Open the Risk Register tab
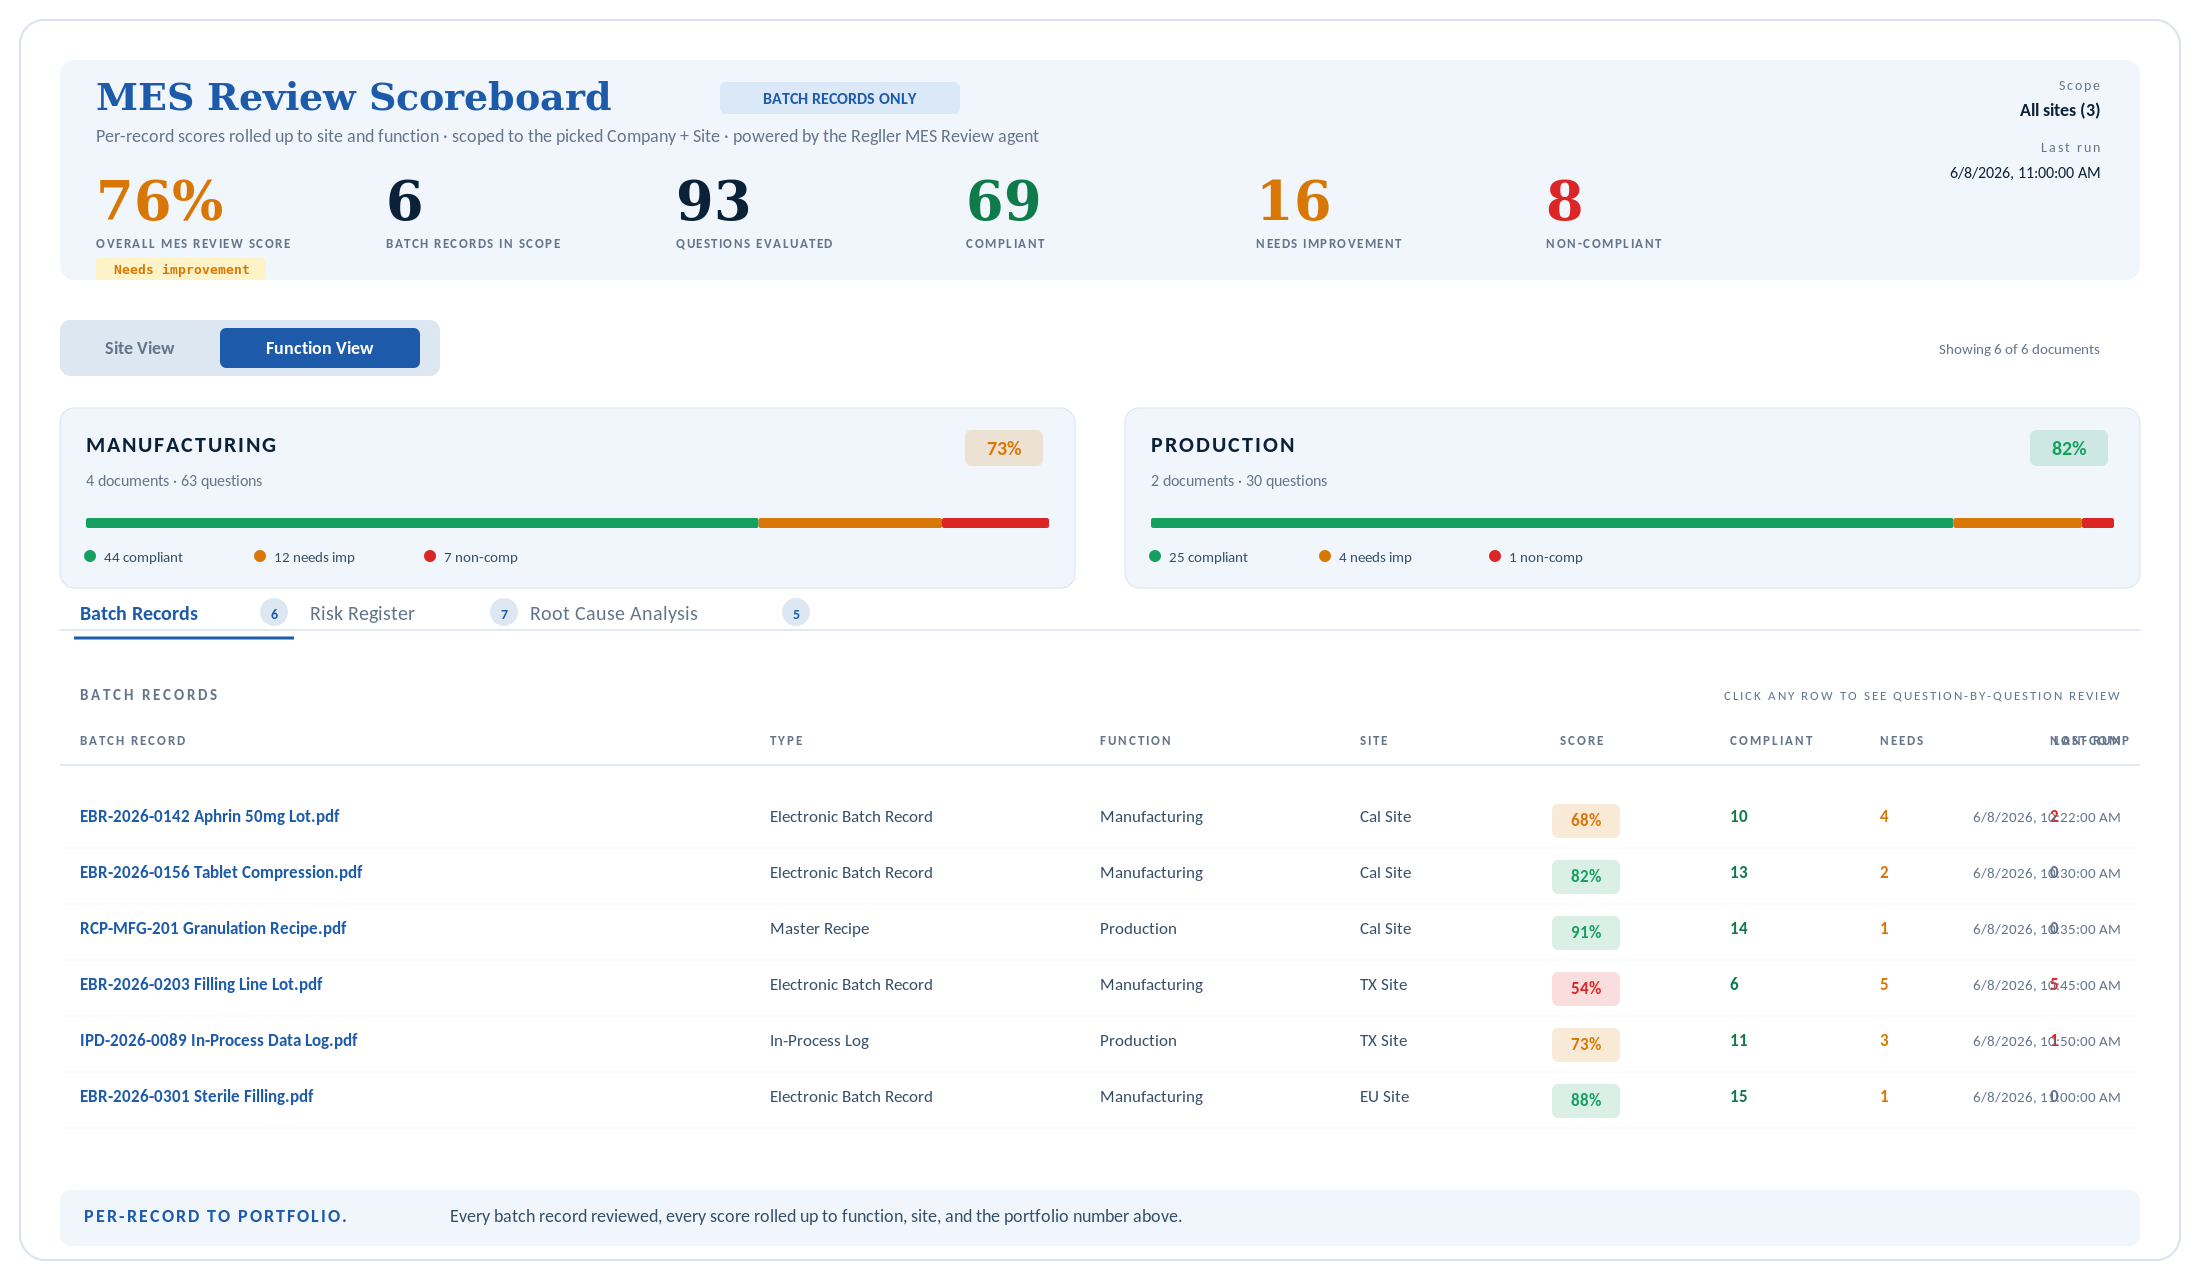Image resolution: width=2200 pixels, height=1280 pixels. [362, 613]
